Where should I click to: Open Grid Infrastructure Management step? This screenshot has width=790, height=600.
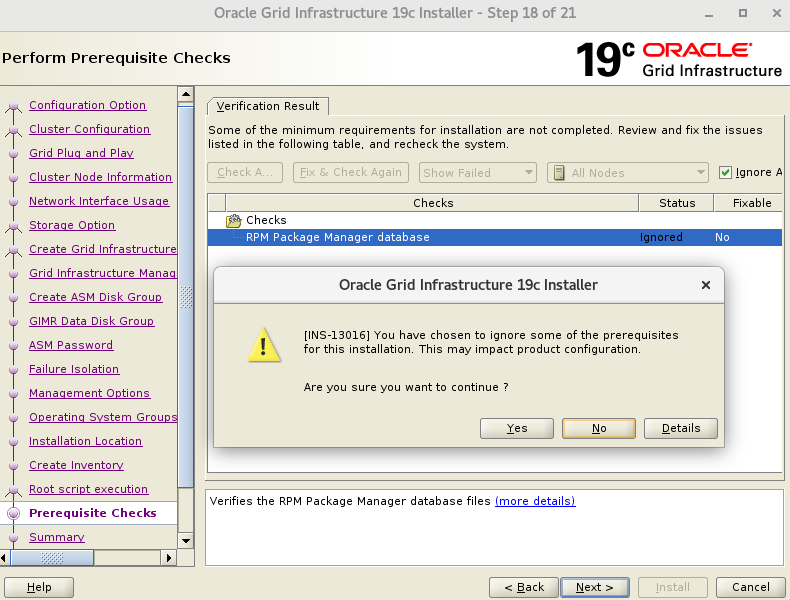[103, 273]
